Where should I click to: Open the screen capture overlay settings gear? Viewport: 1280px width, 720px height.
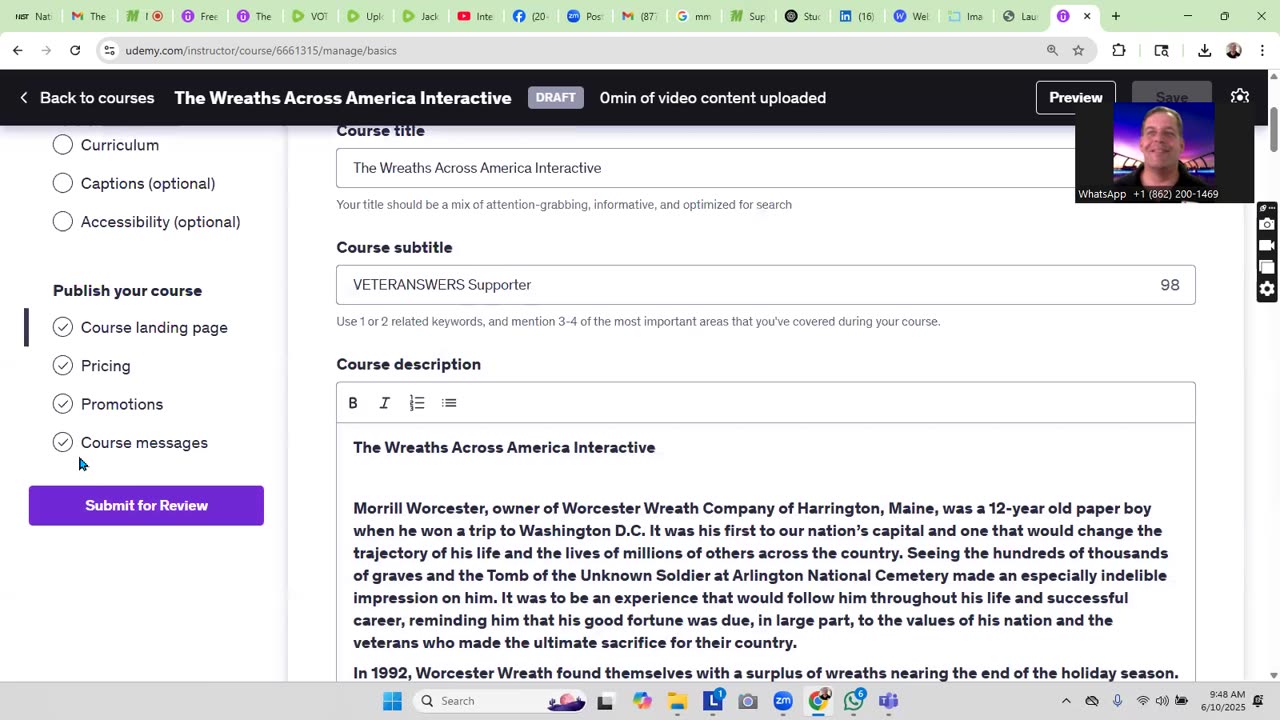coord(1267,290)
